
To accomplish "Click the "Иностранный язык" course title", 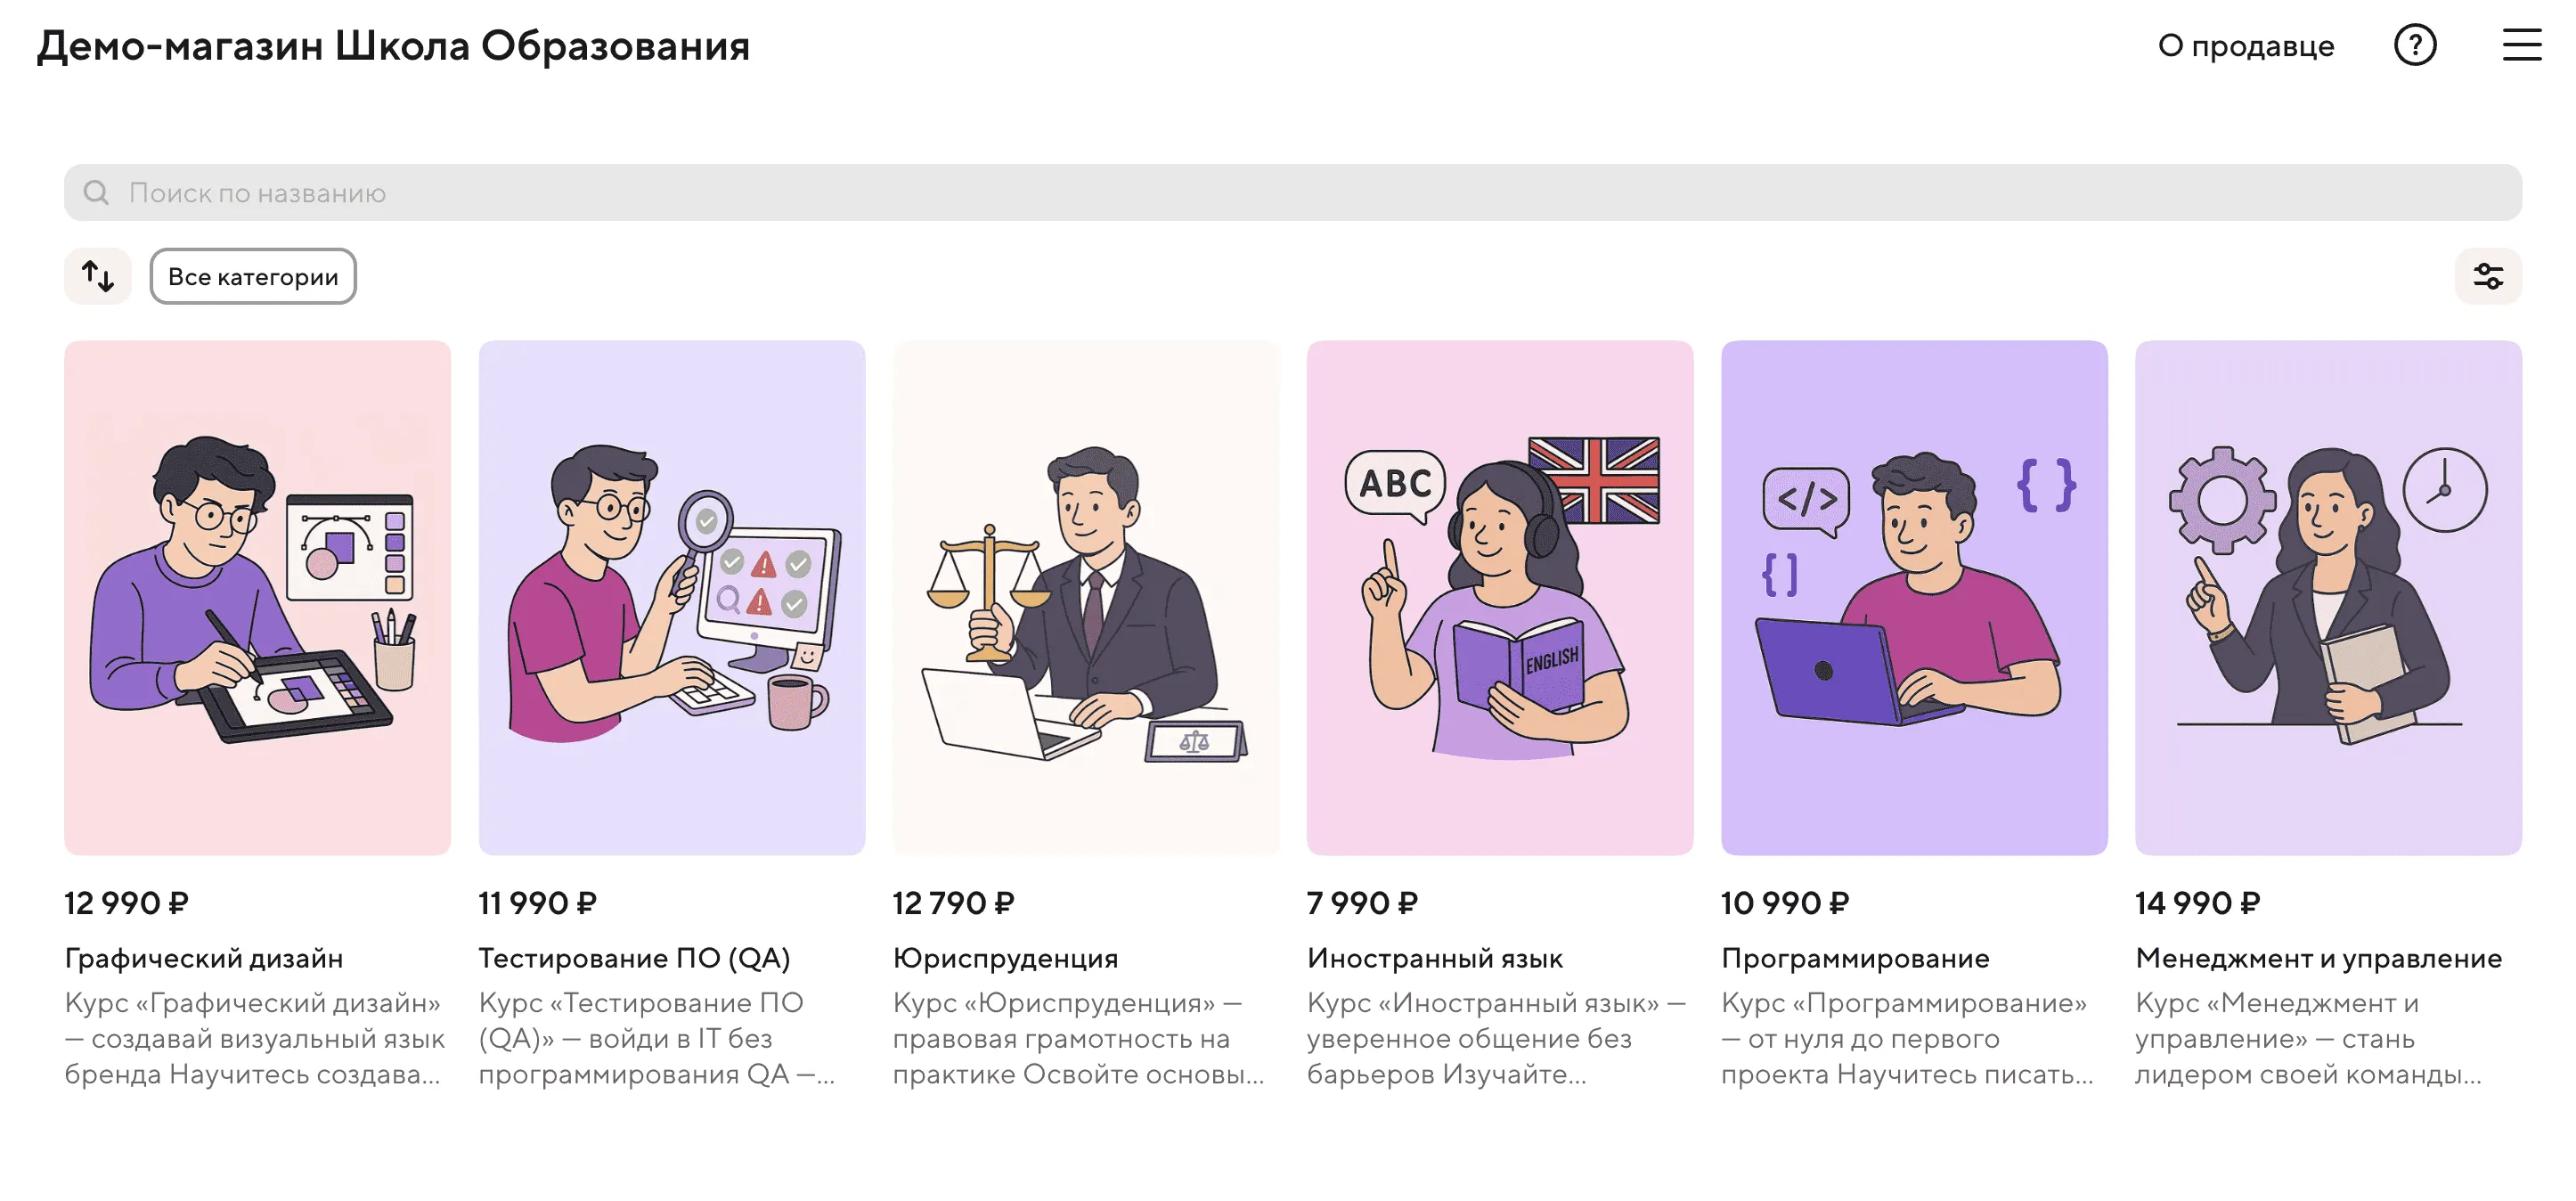I will point(1435,958).
